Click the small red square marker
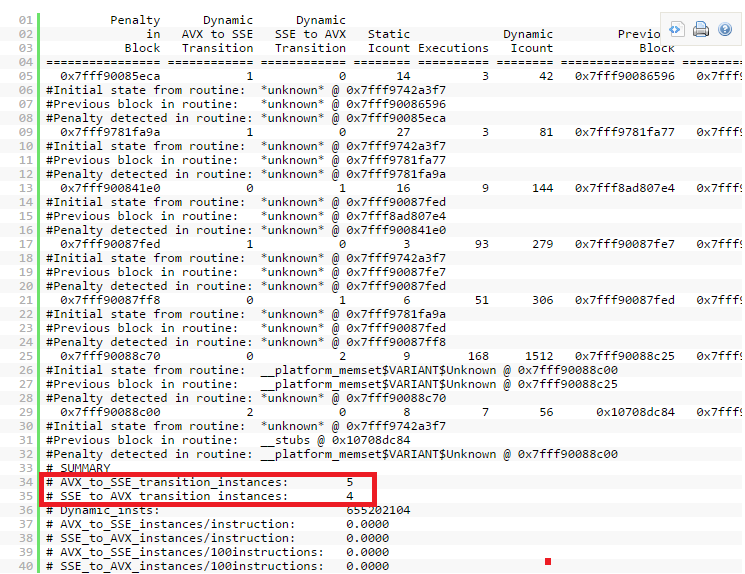This screenshot has height=574, width=745. [x=548, y=561]
